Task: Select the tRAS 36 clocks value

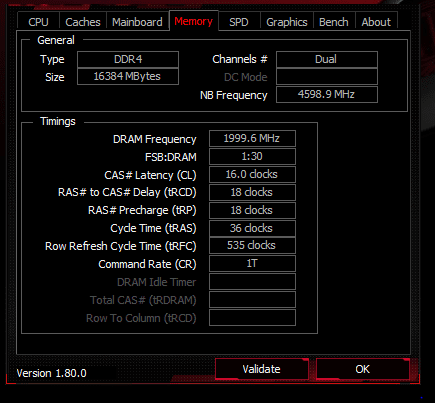Action: coord(252,228)
